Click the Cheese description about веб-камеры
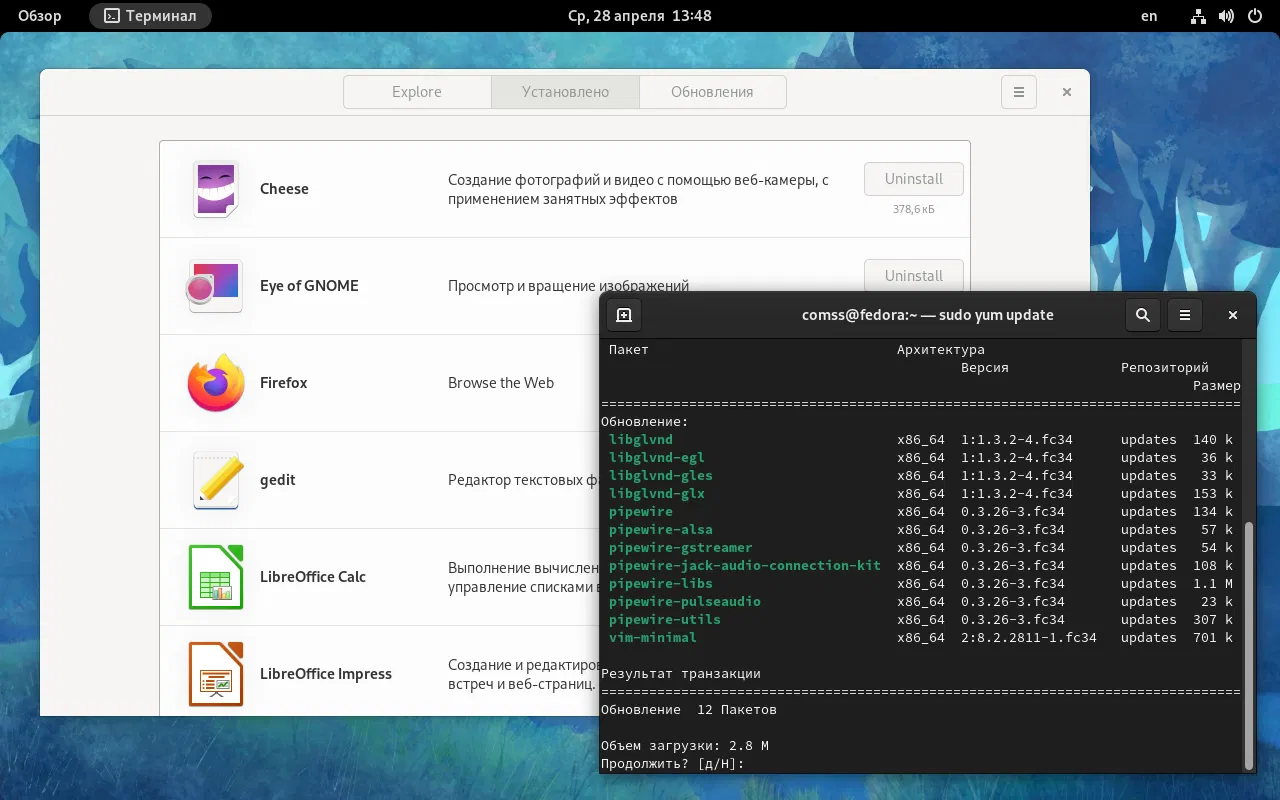The image size is (1280, 800). click(639, 189)
